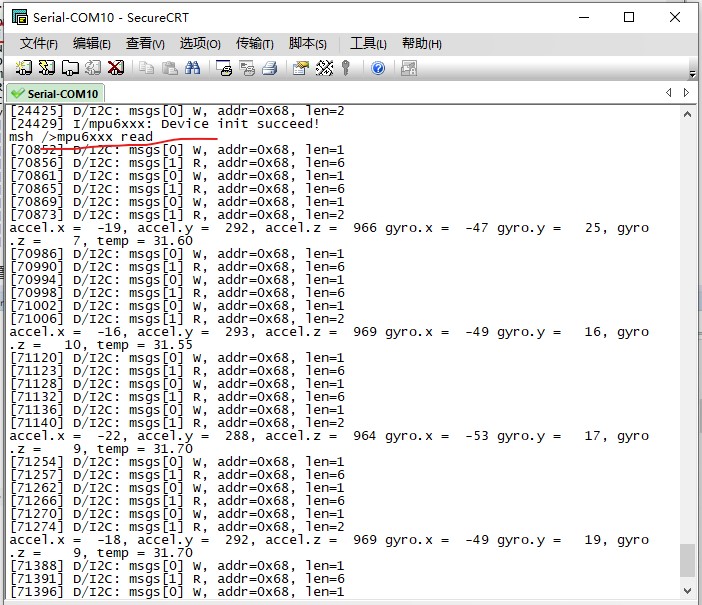Open the 查看(V) menu
This screenshot has height=605, width=702.
[145, 43]
